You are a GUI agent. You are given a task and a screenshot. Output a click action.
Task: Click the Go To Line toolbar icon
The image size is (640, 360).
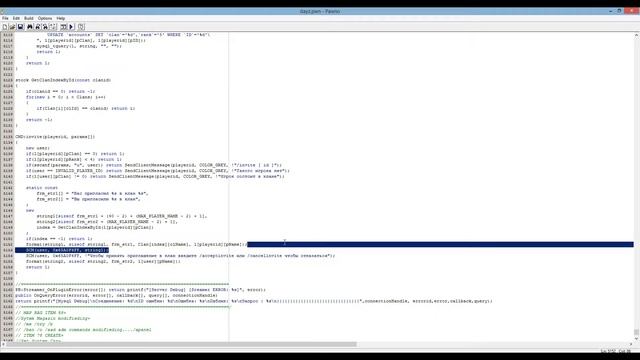pyautogui.click(x=53, y=27)
